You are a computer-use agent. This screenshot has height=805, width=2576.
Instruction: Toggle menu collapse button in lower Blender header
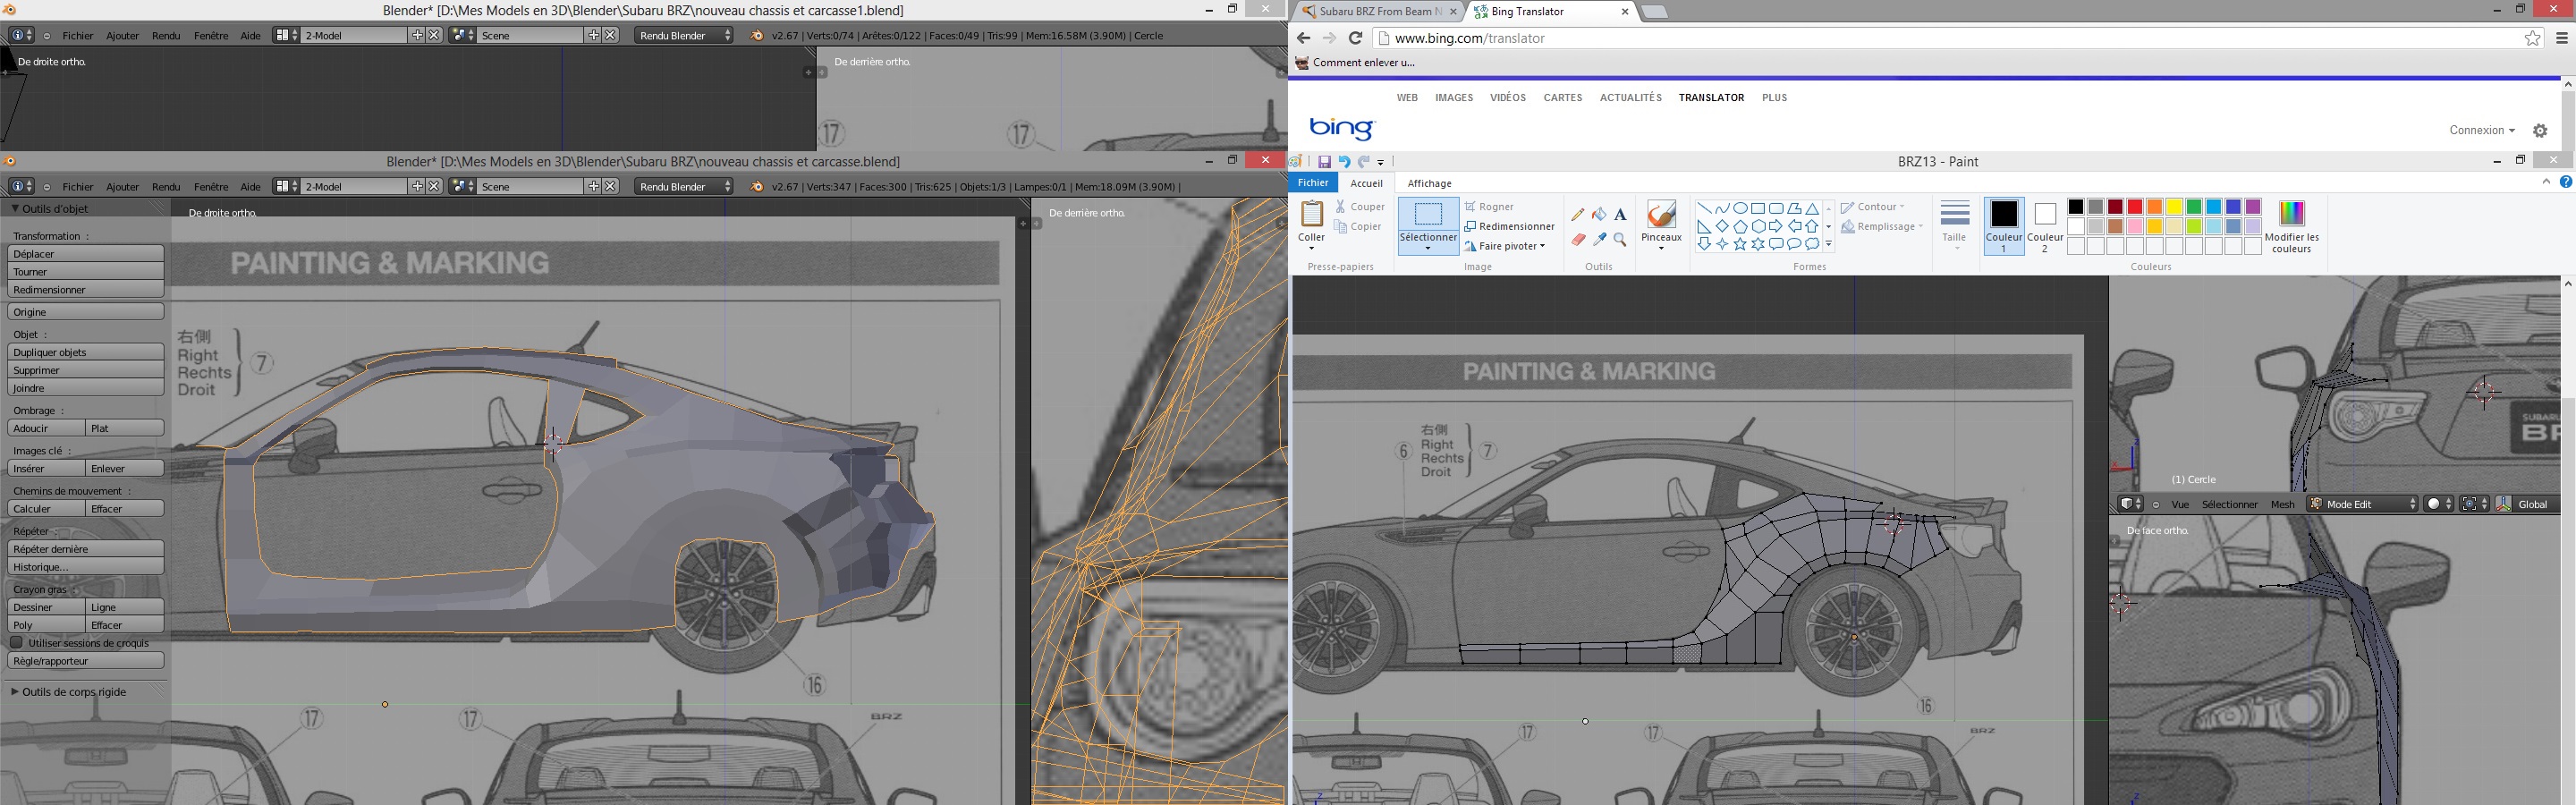point(47,187)
